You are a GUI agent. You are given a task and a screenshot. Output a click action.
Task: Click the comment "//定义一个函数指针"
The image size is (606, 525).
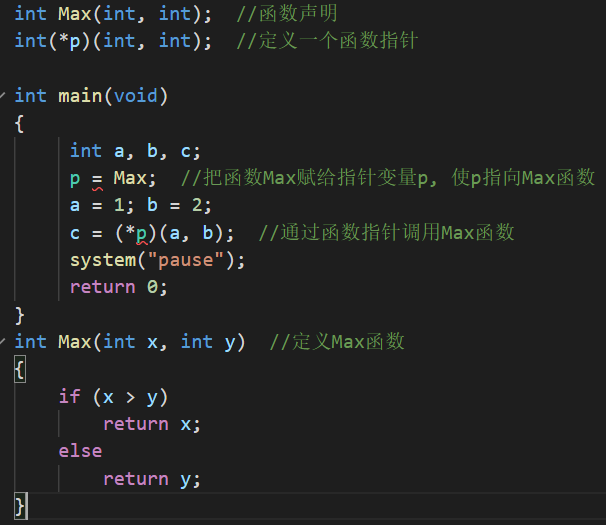pyautogui.click(x=327, y=41)
